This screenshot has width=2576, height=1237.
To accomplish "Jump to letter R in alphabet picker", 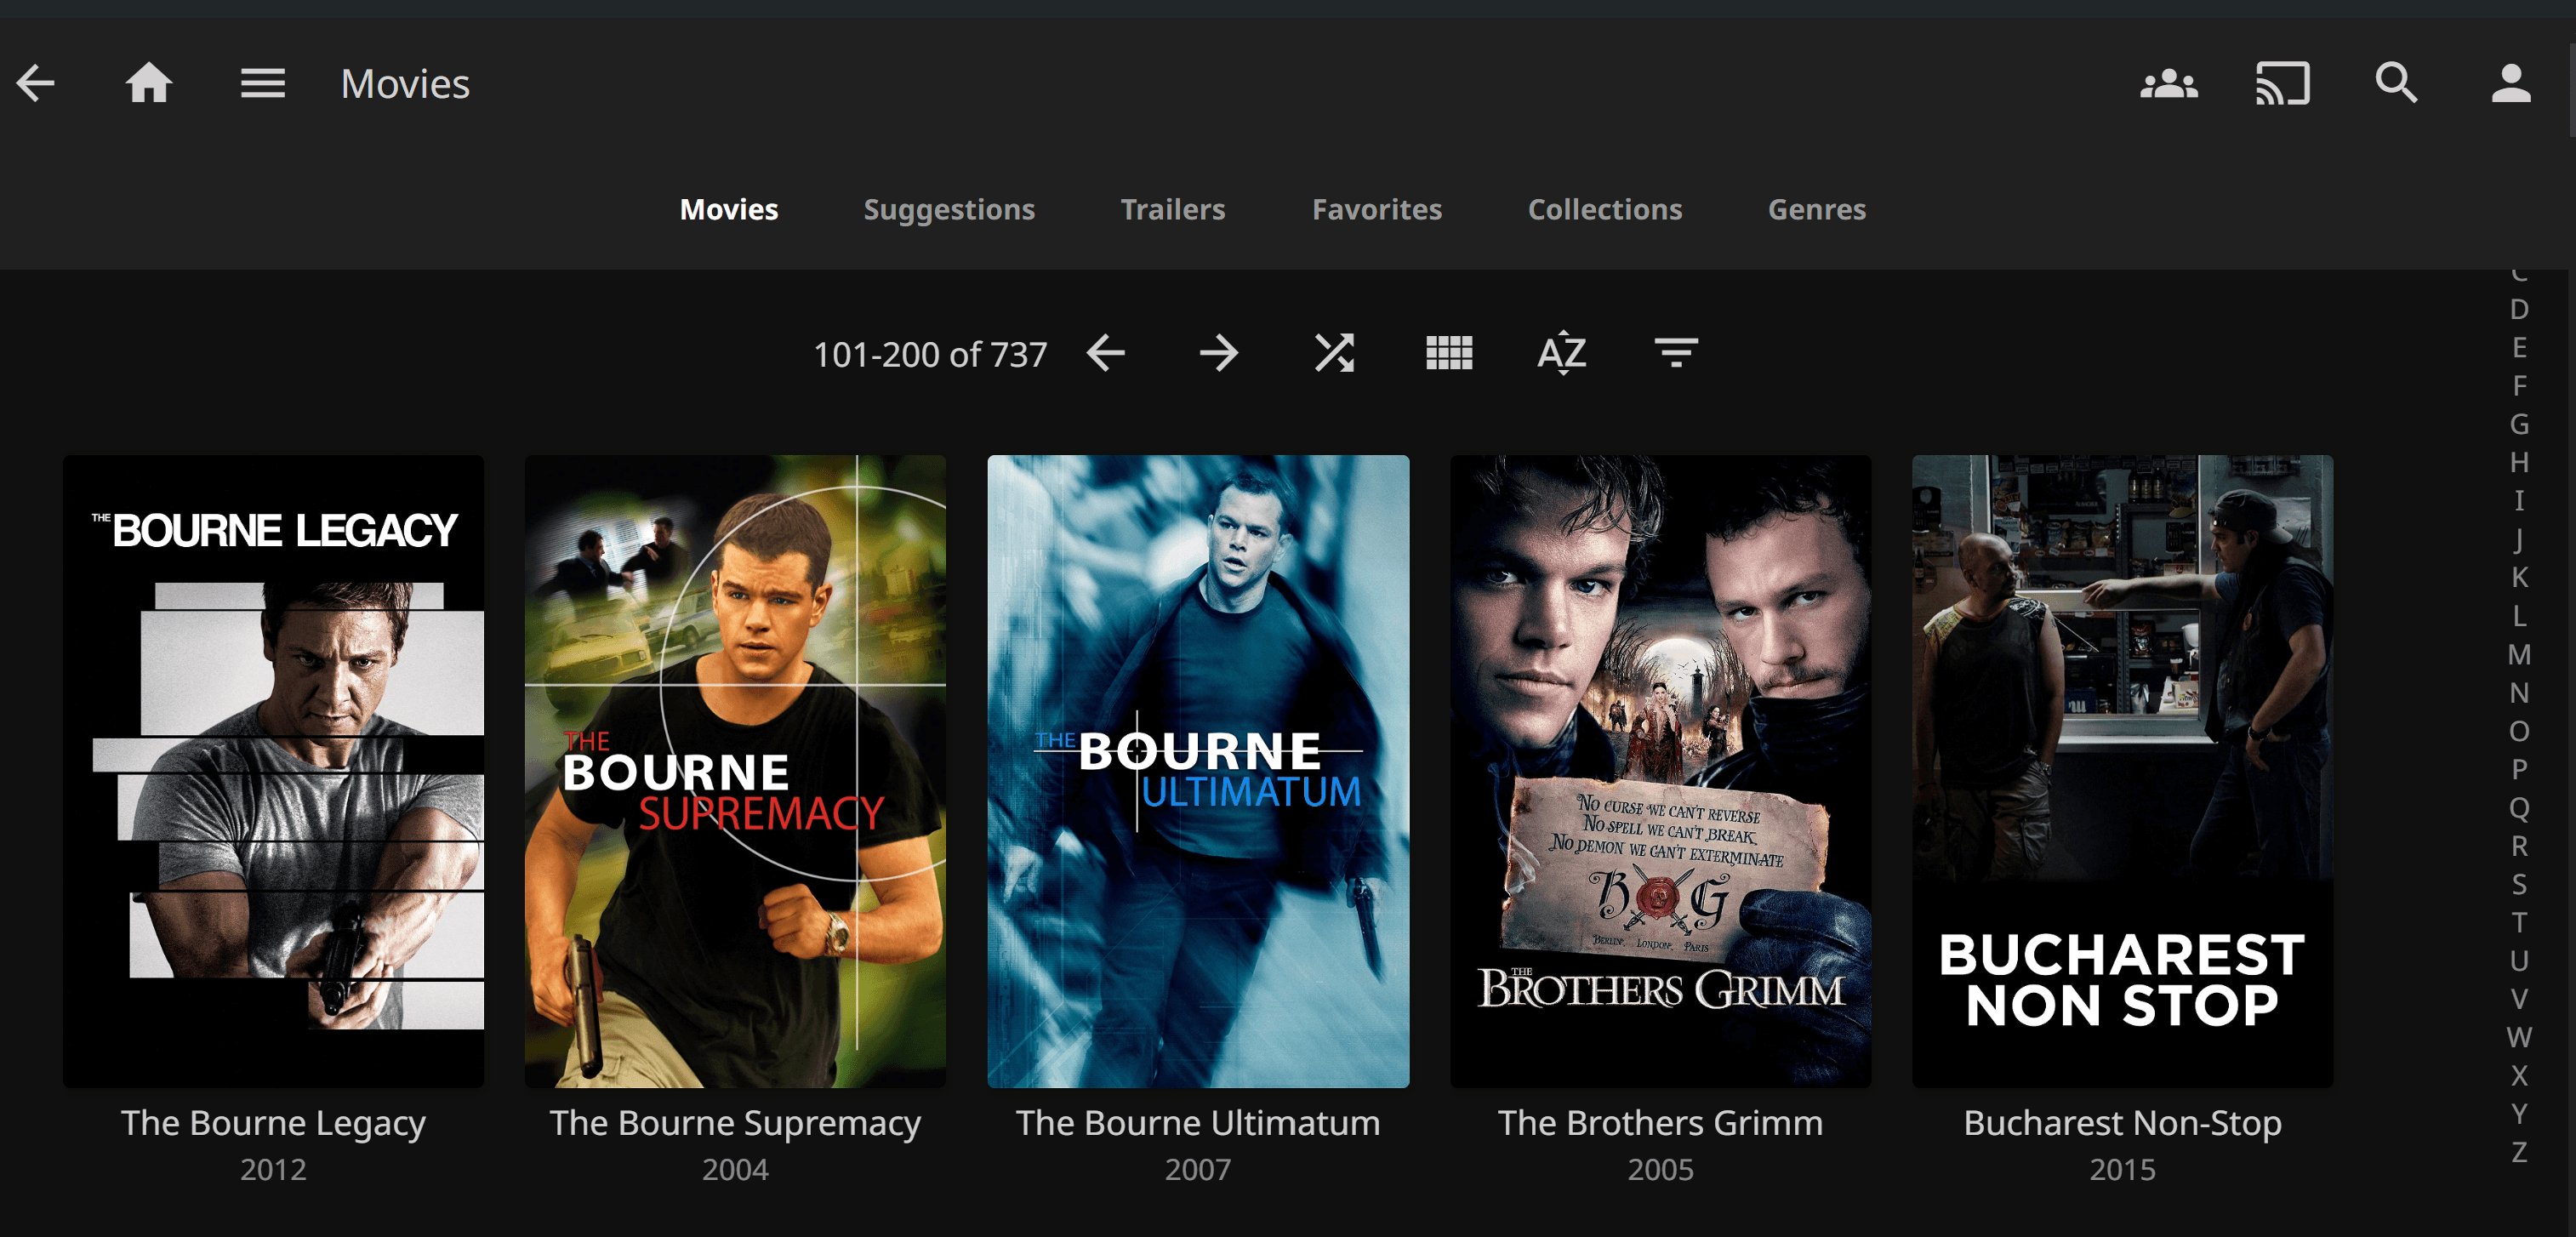I will pos(2519,845).
